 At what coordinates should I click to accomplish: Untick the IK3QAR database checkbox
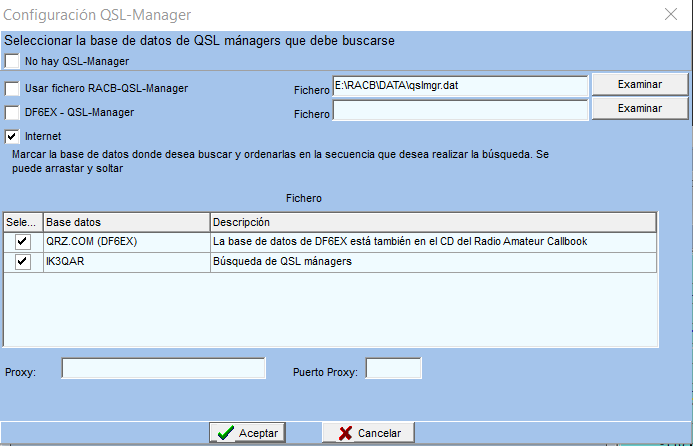(22, 261)
